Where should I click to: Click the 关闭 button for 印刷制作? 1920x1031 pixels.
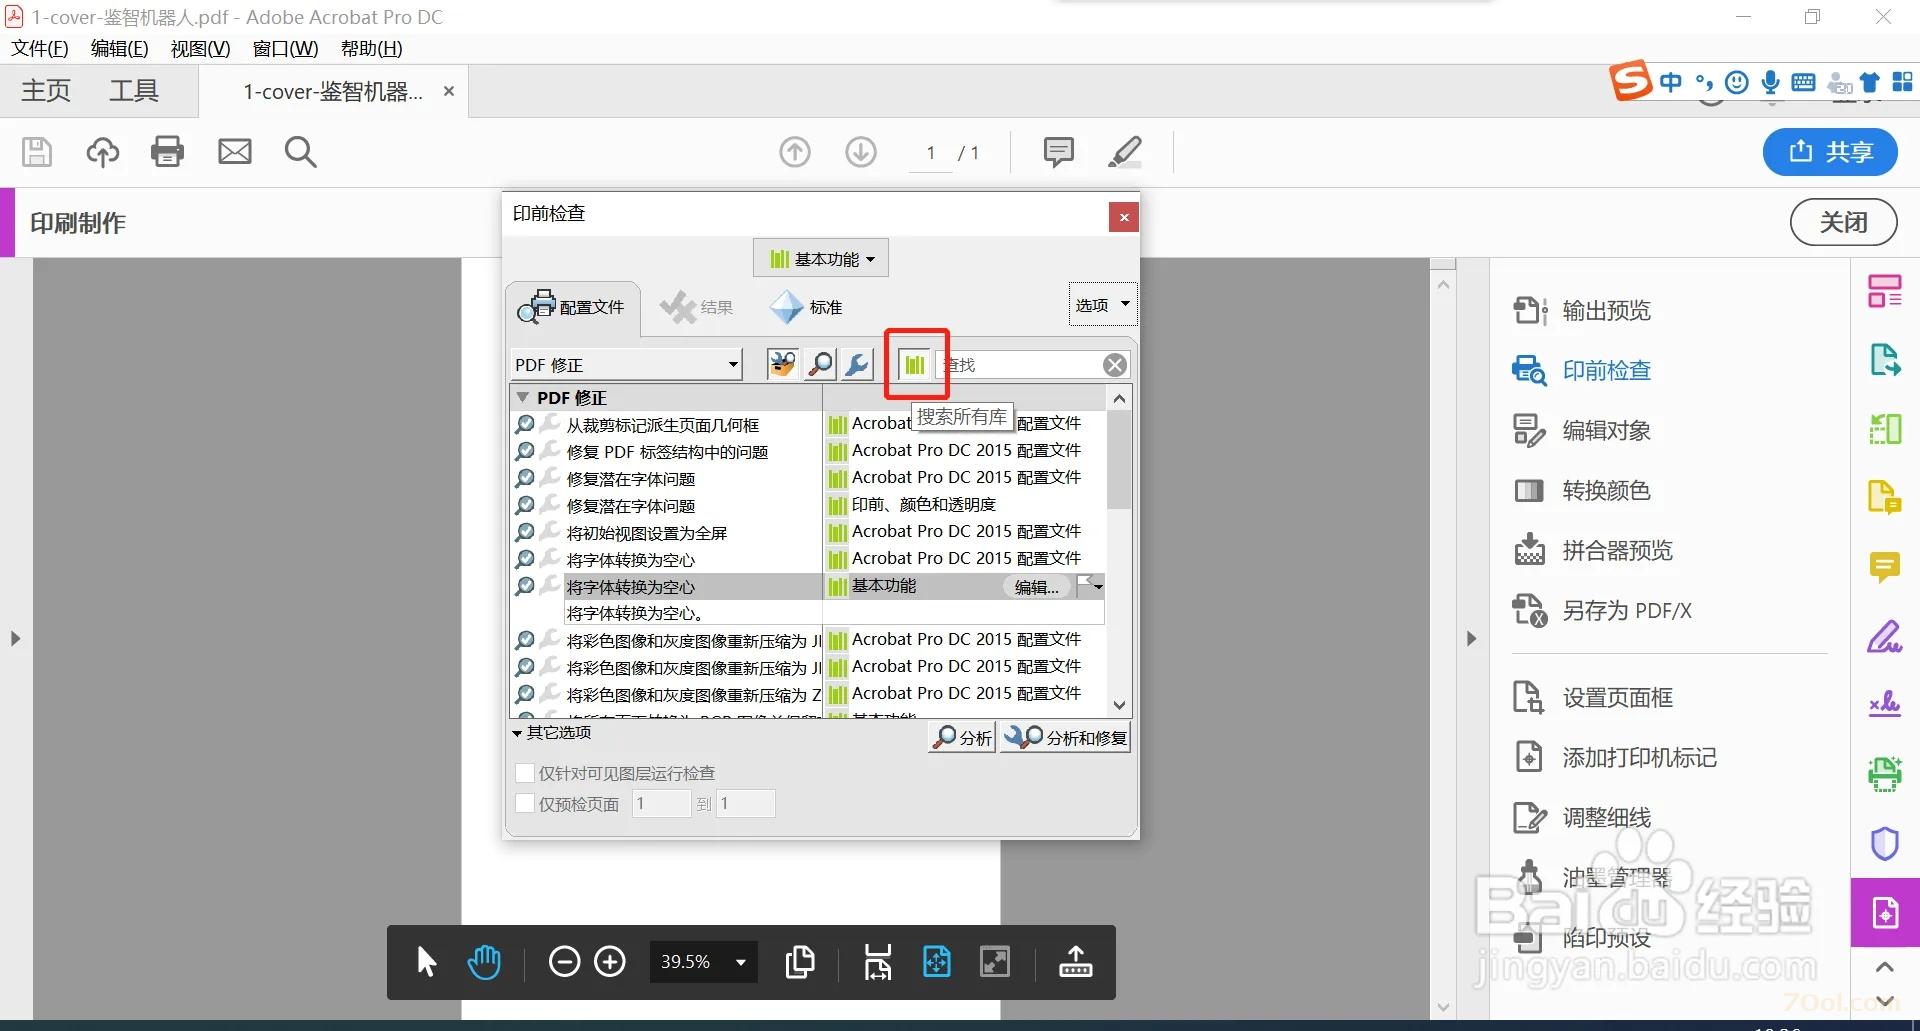click(x=1843, y=222)
